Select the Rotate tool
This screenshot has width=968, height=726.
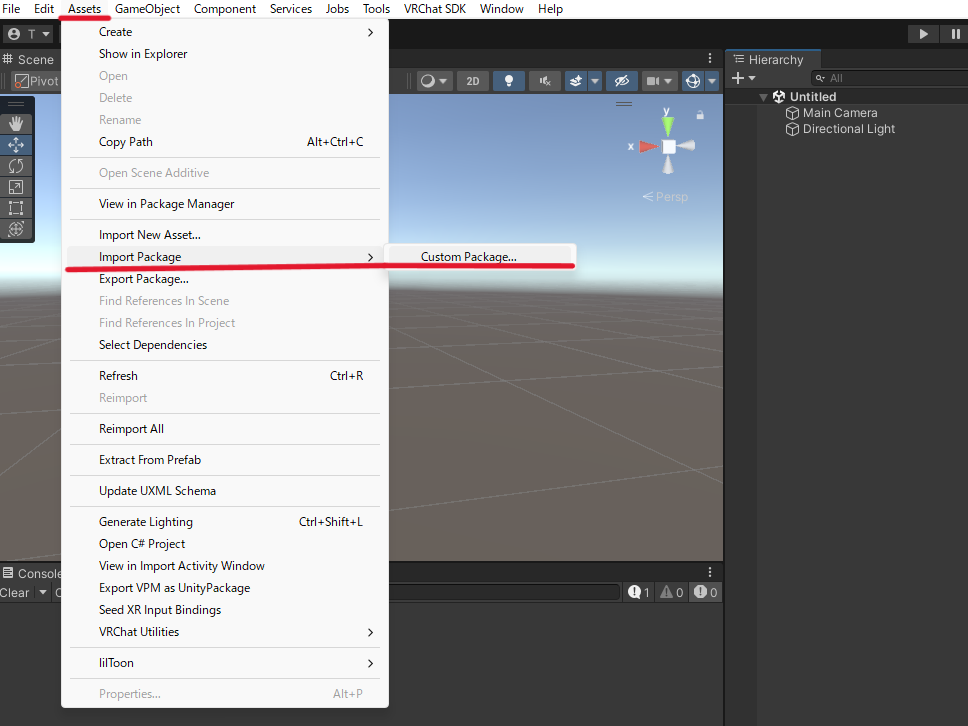[x=16, y=166]
